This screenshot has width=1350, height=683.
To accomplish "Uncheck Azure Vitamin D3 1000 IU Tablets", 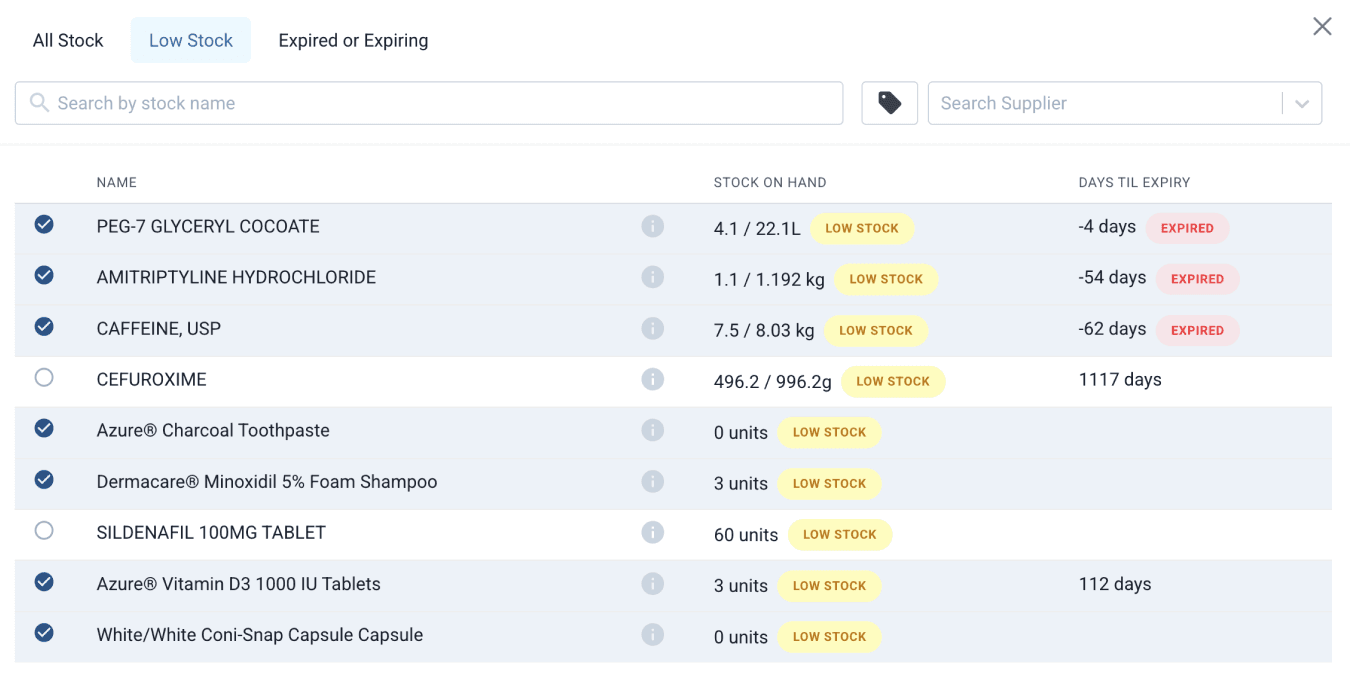I will 44,582.
